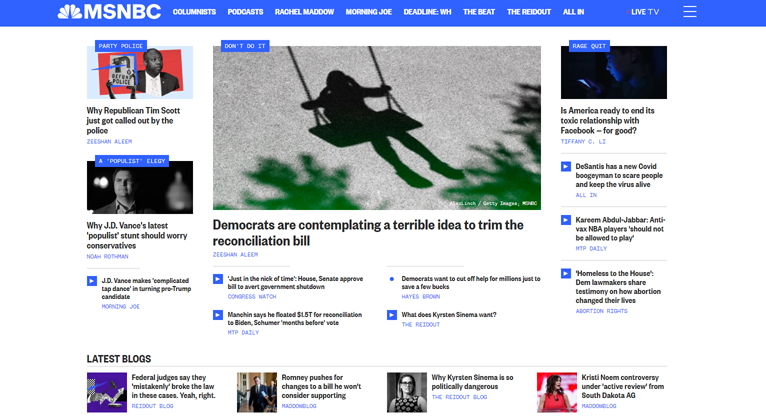Go to Morning Joe section
Viewport: 766px width, 419px height.
pos(369,12)
